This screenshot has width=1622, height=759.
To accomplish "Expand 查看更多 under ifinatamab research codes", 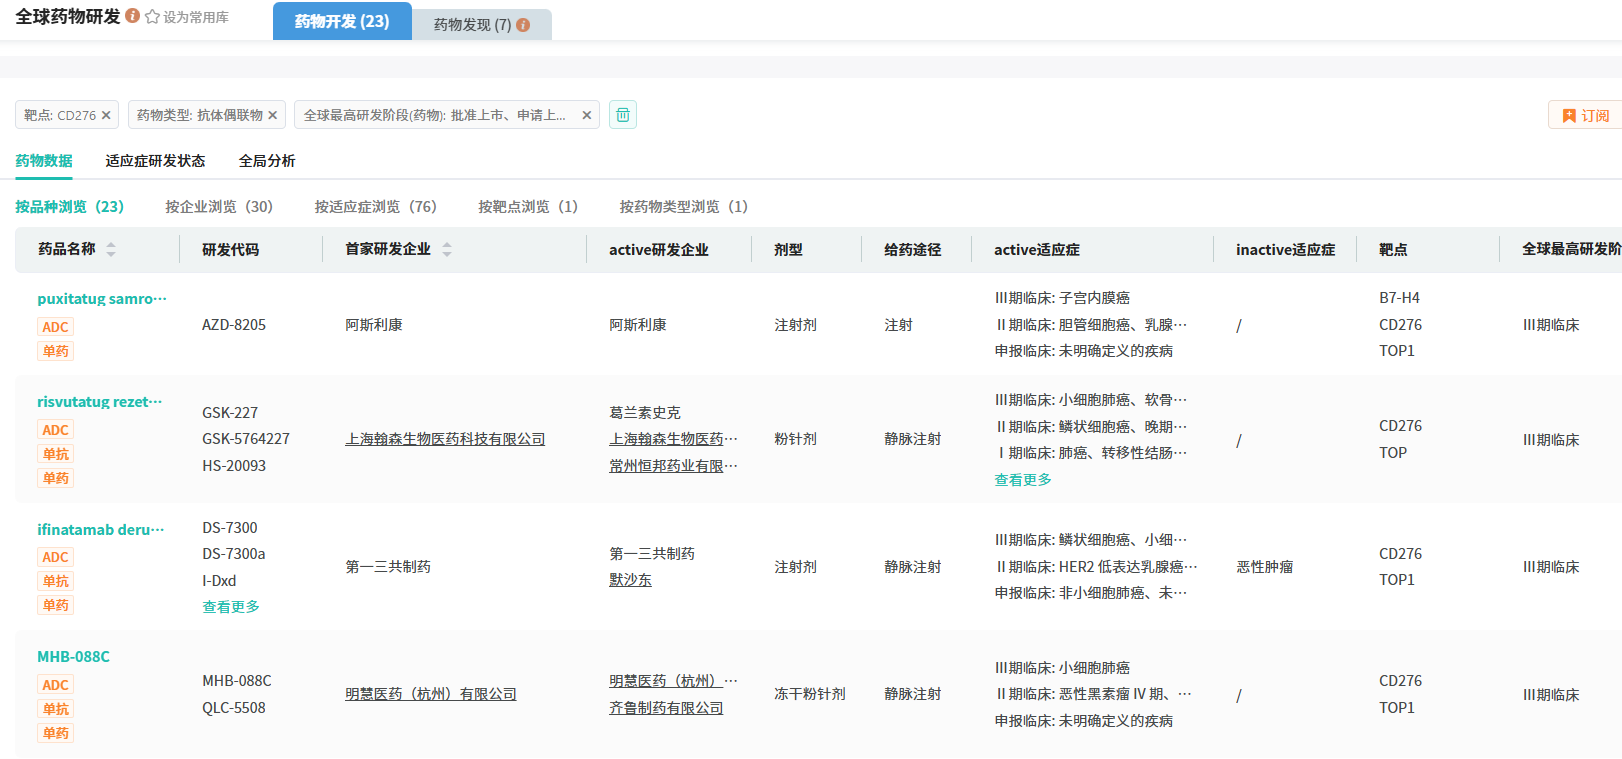I will [231, 607].
